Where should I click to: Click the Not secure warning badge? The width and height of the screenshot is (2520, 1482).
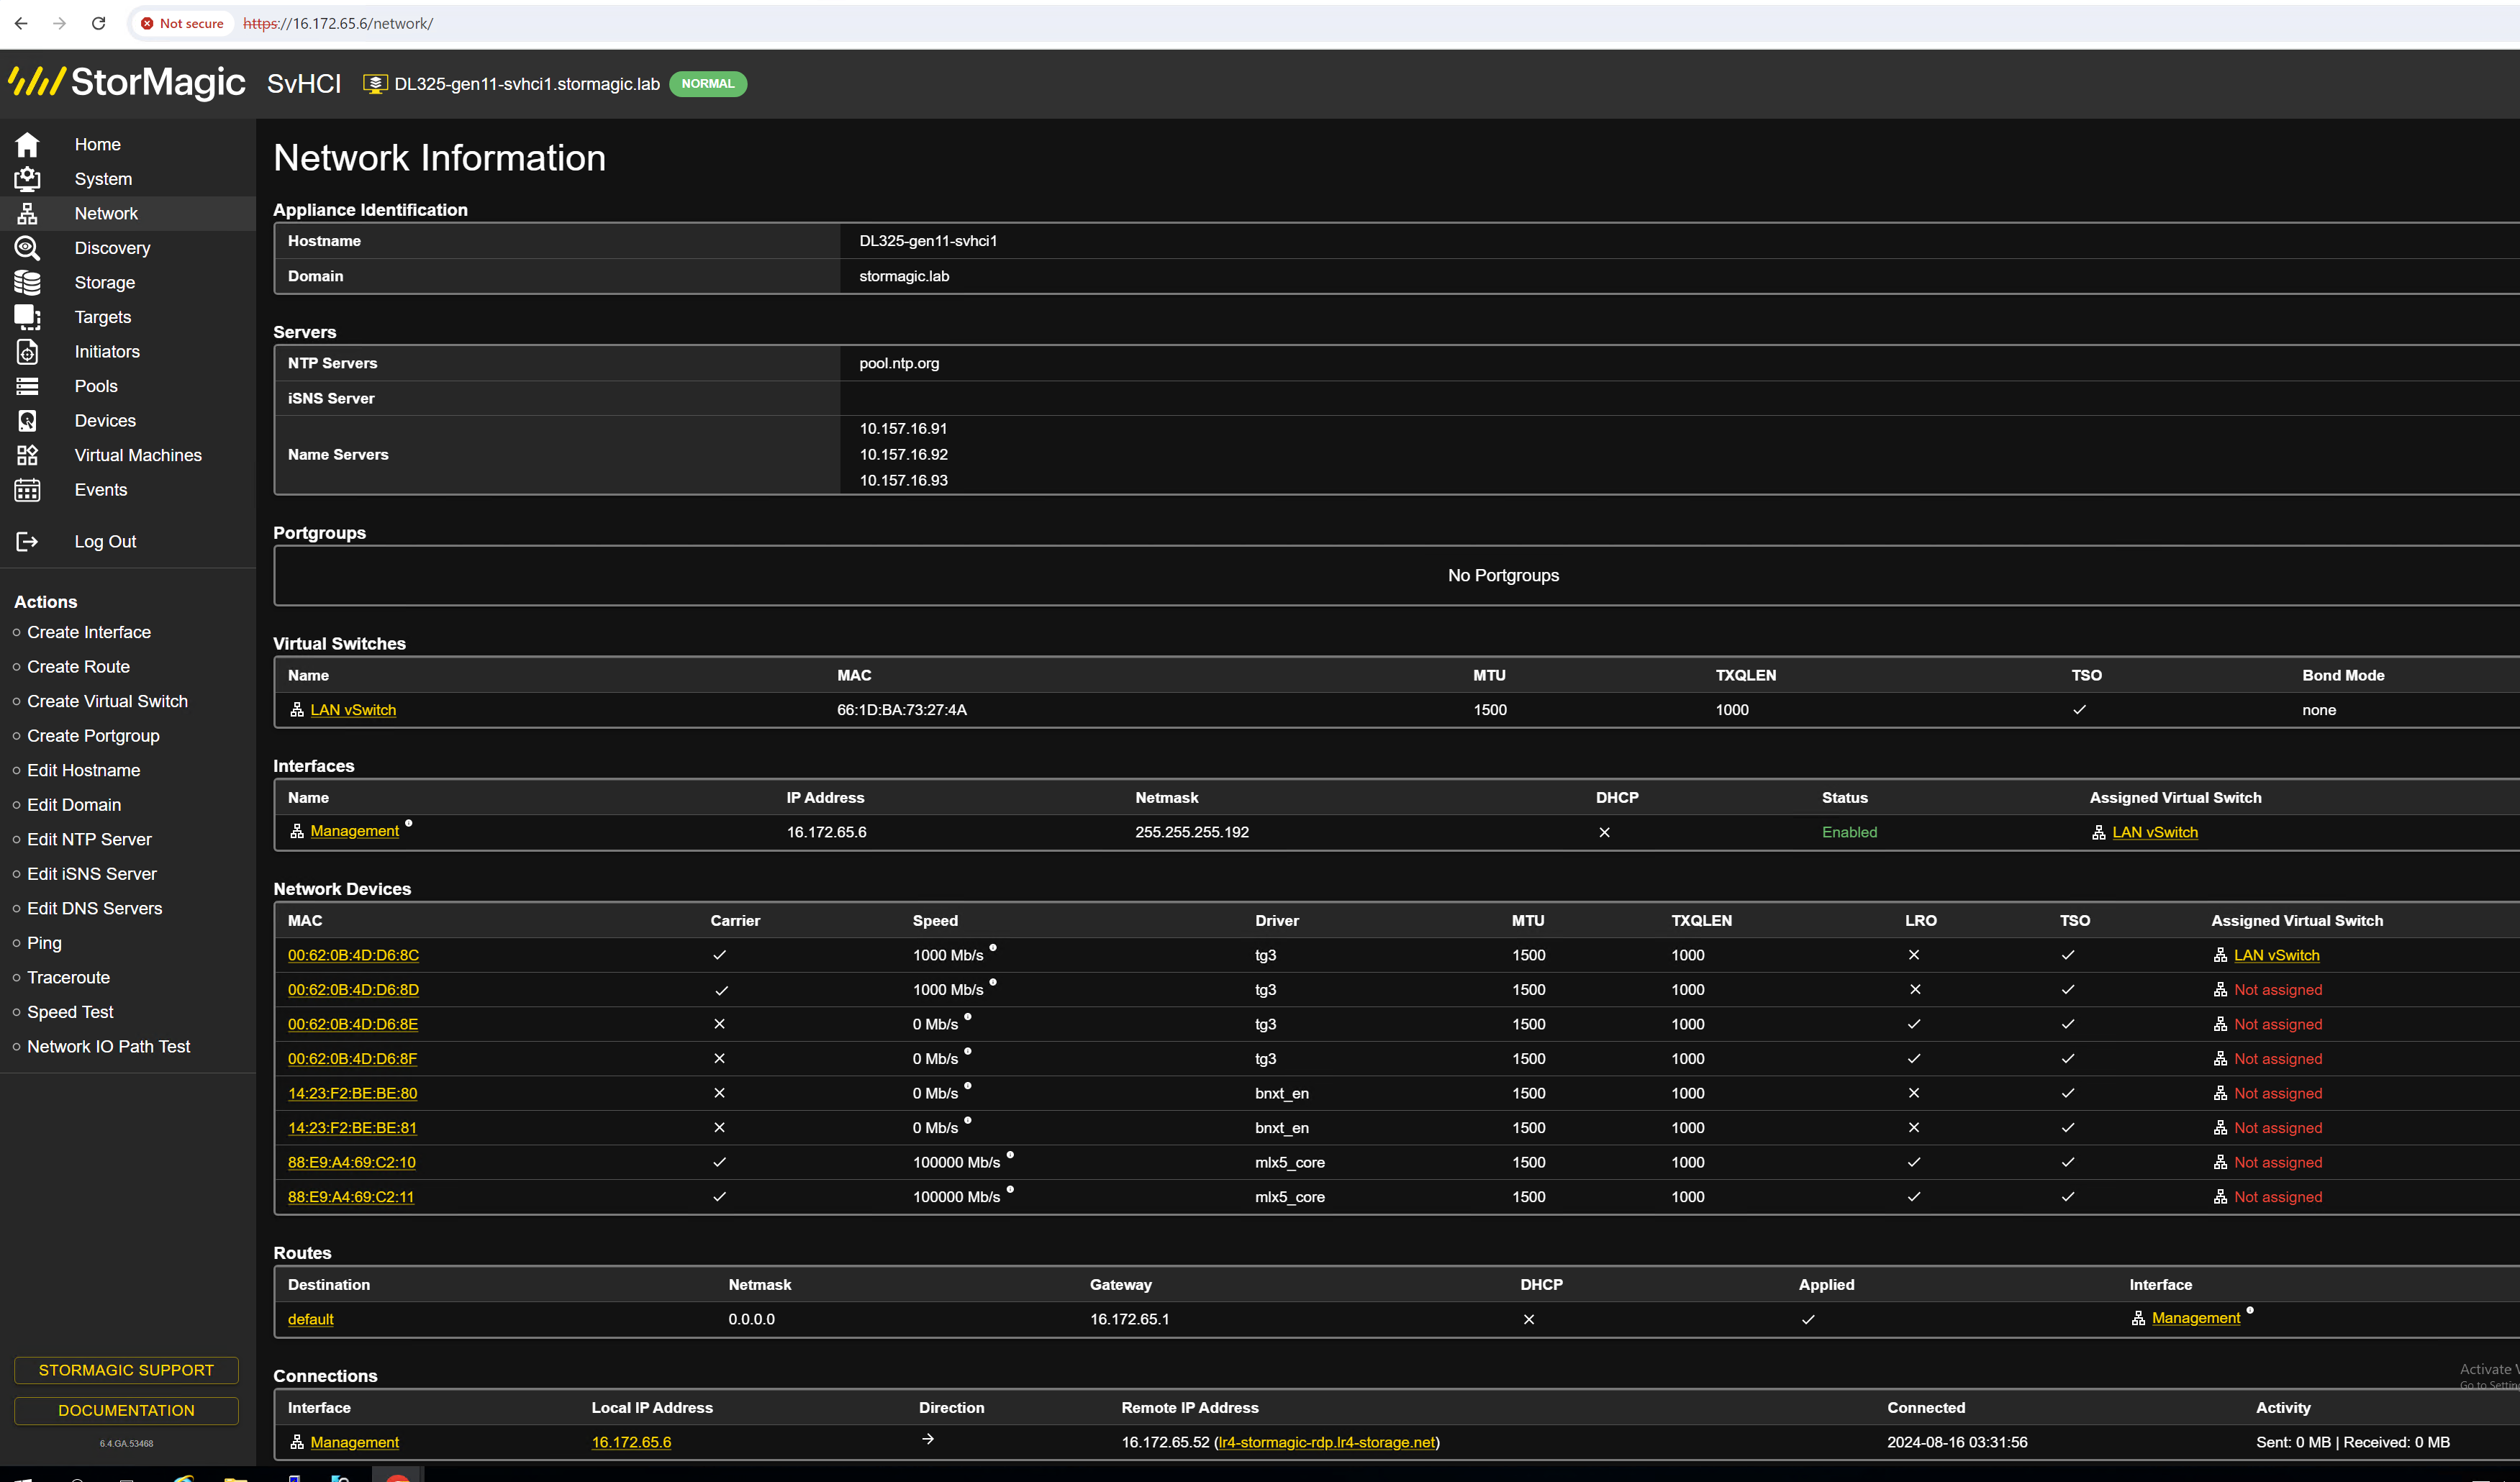point(182,23)
